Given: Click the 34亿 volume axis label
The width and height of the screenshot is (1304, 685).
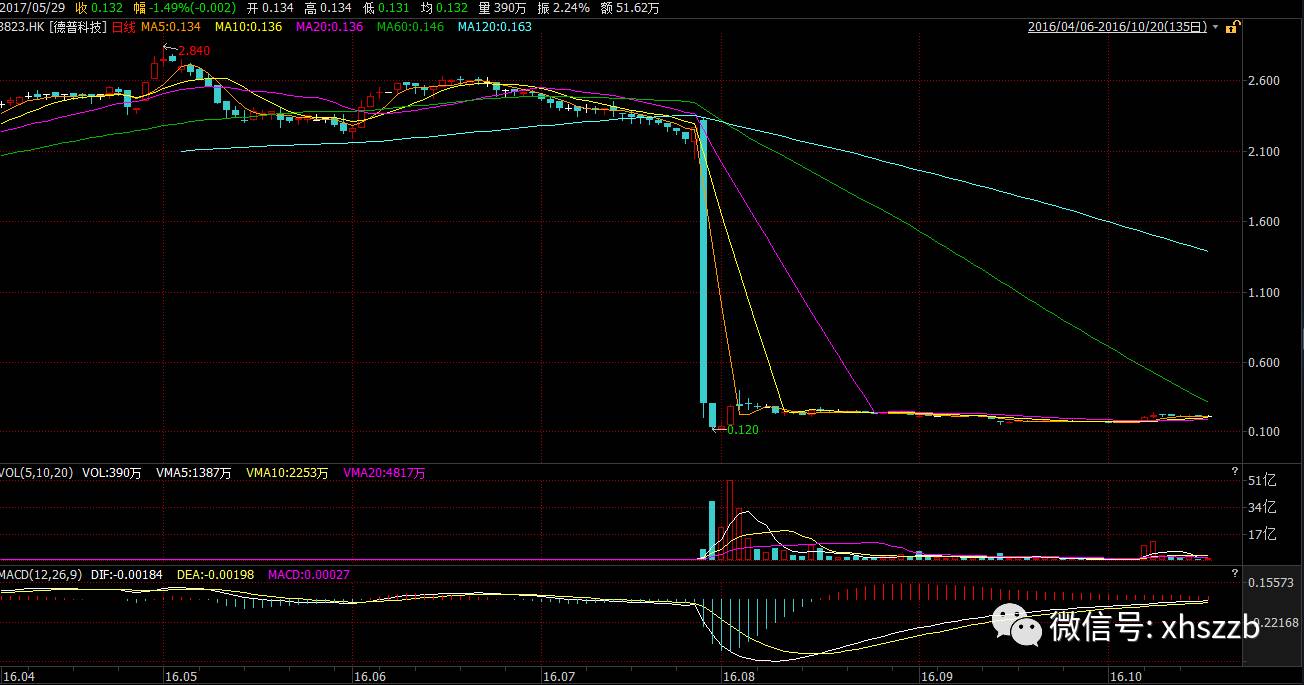Looking at the screenshot, I should pyautogui.click(x=1262, y=507).
